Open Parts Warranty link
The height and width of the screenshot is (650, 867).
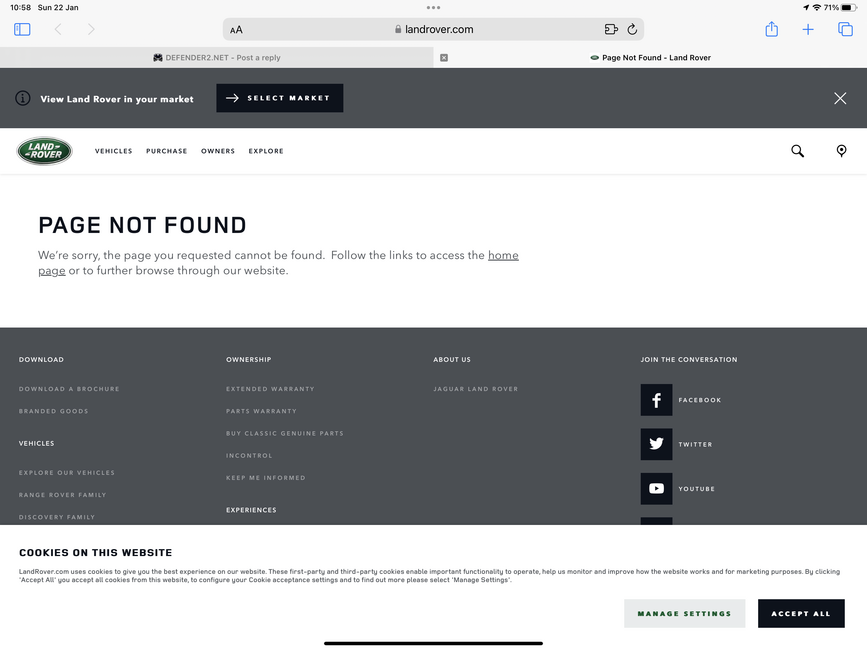click(x=262, y=411)
